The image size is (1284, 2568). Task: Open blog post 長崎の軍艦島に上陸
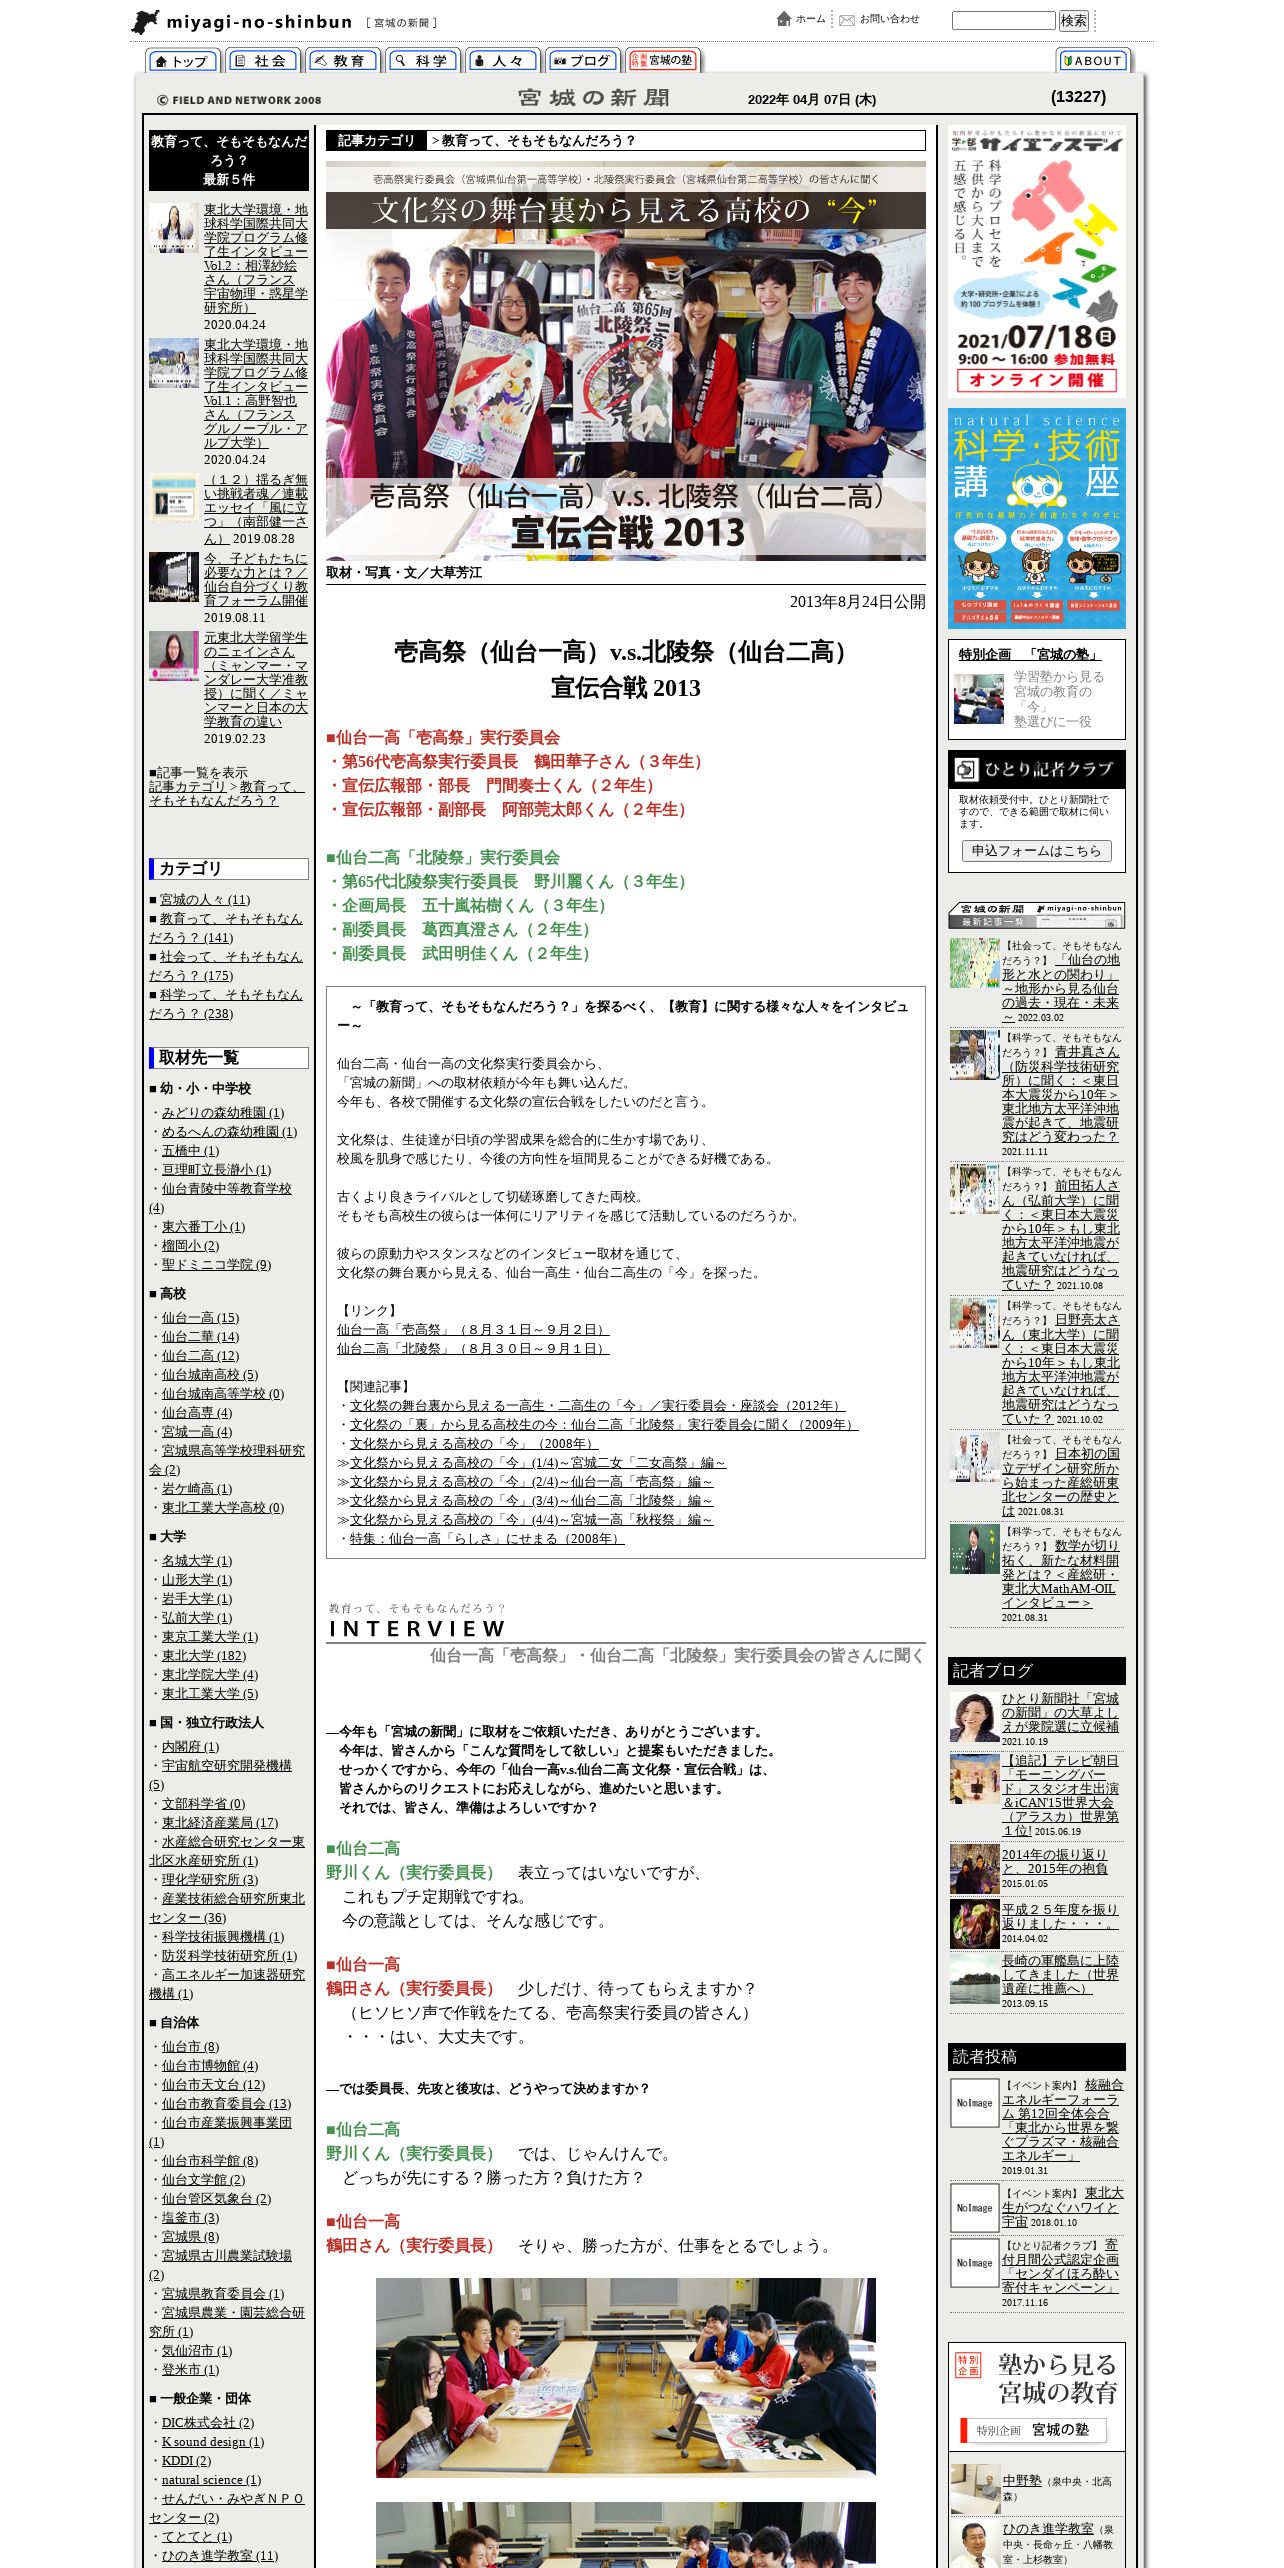click(x=1060, y=1975)
